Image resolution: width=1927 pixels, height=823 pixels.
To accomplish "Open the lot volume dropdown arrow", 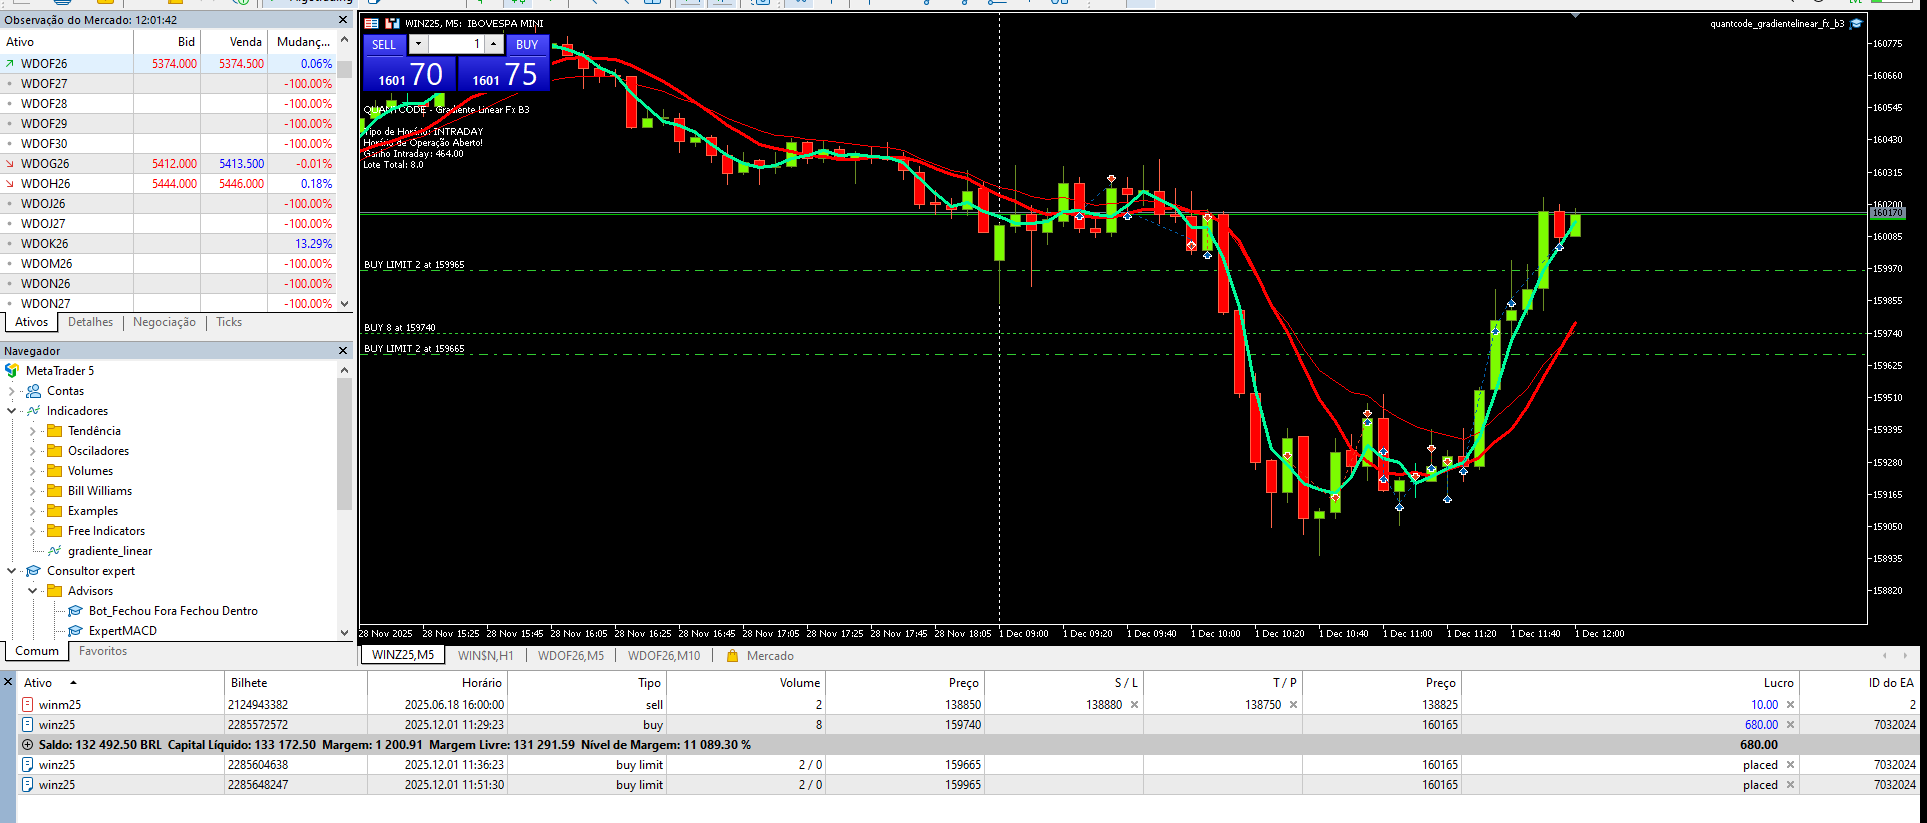I will [x=418, y=44].
